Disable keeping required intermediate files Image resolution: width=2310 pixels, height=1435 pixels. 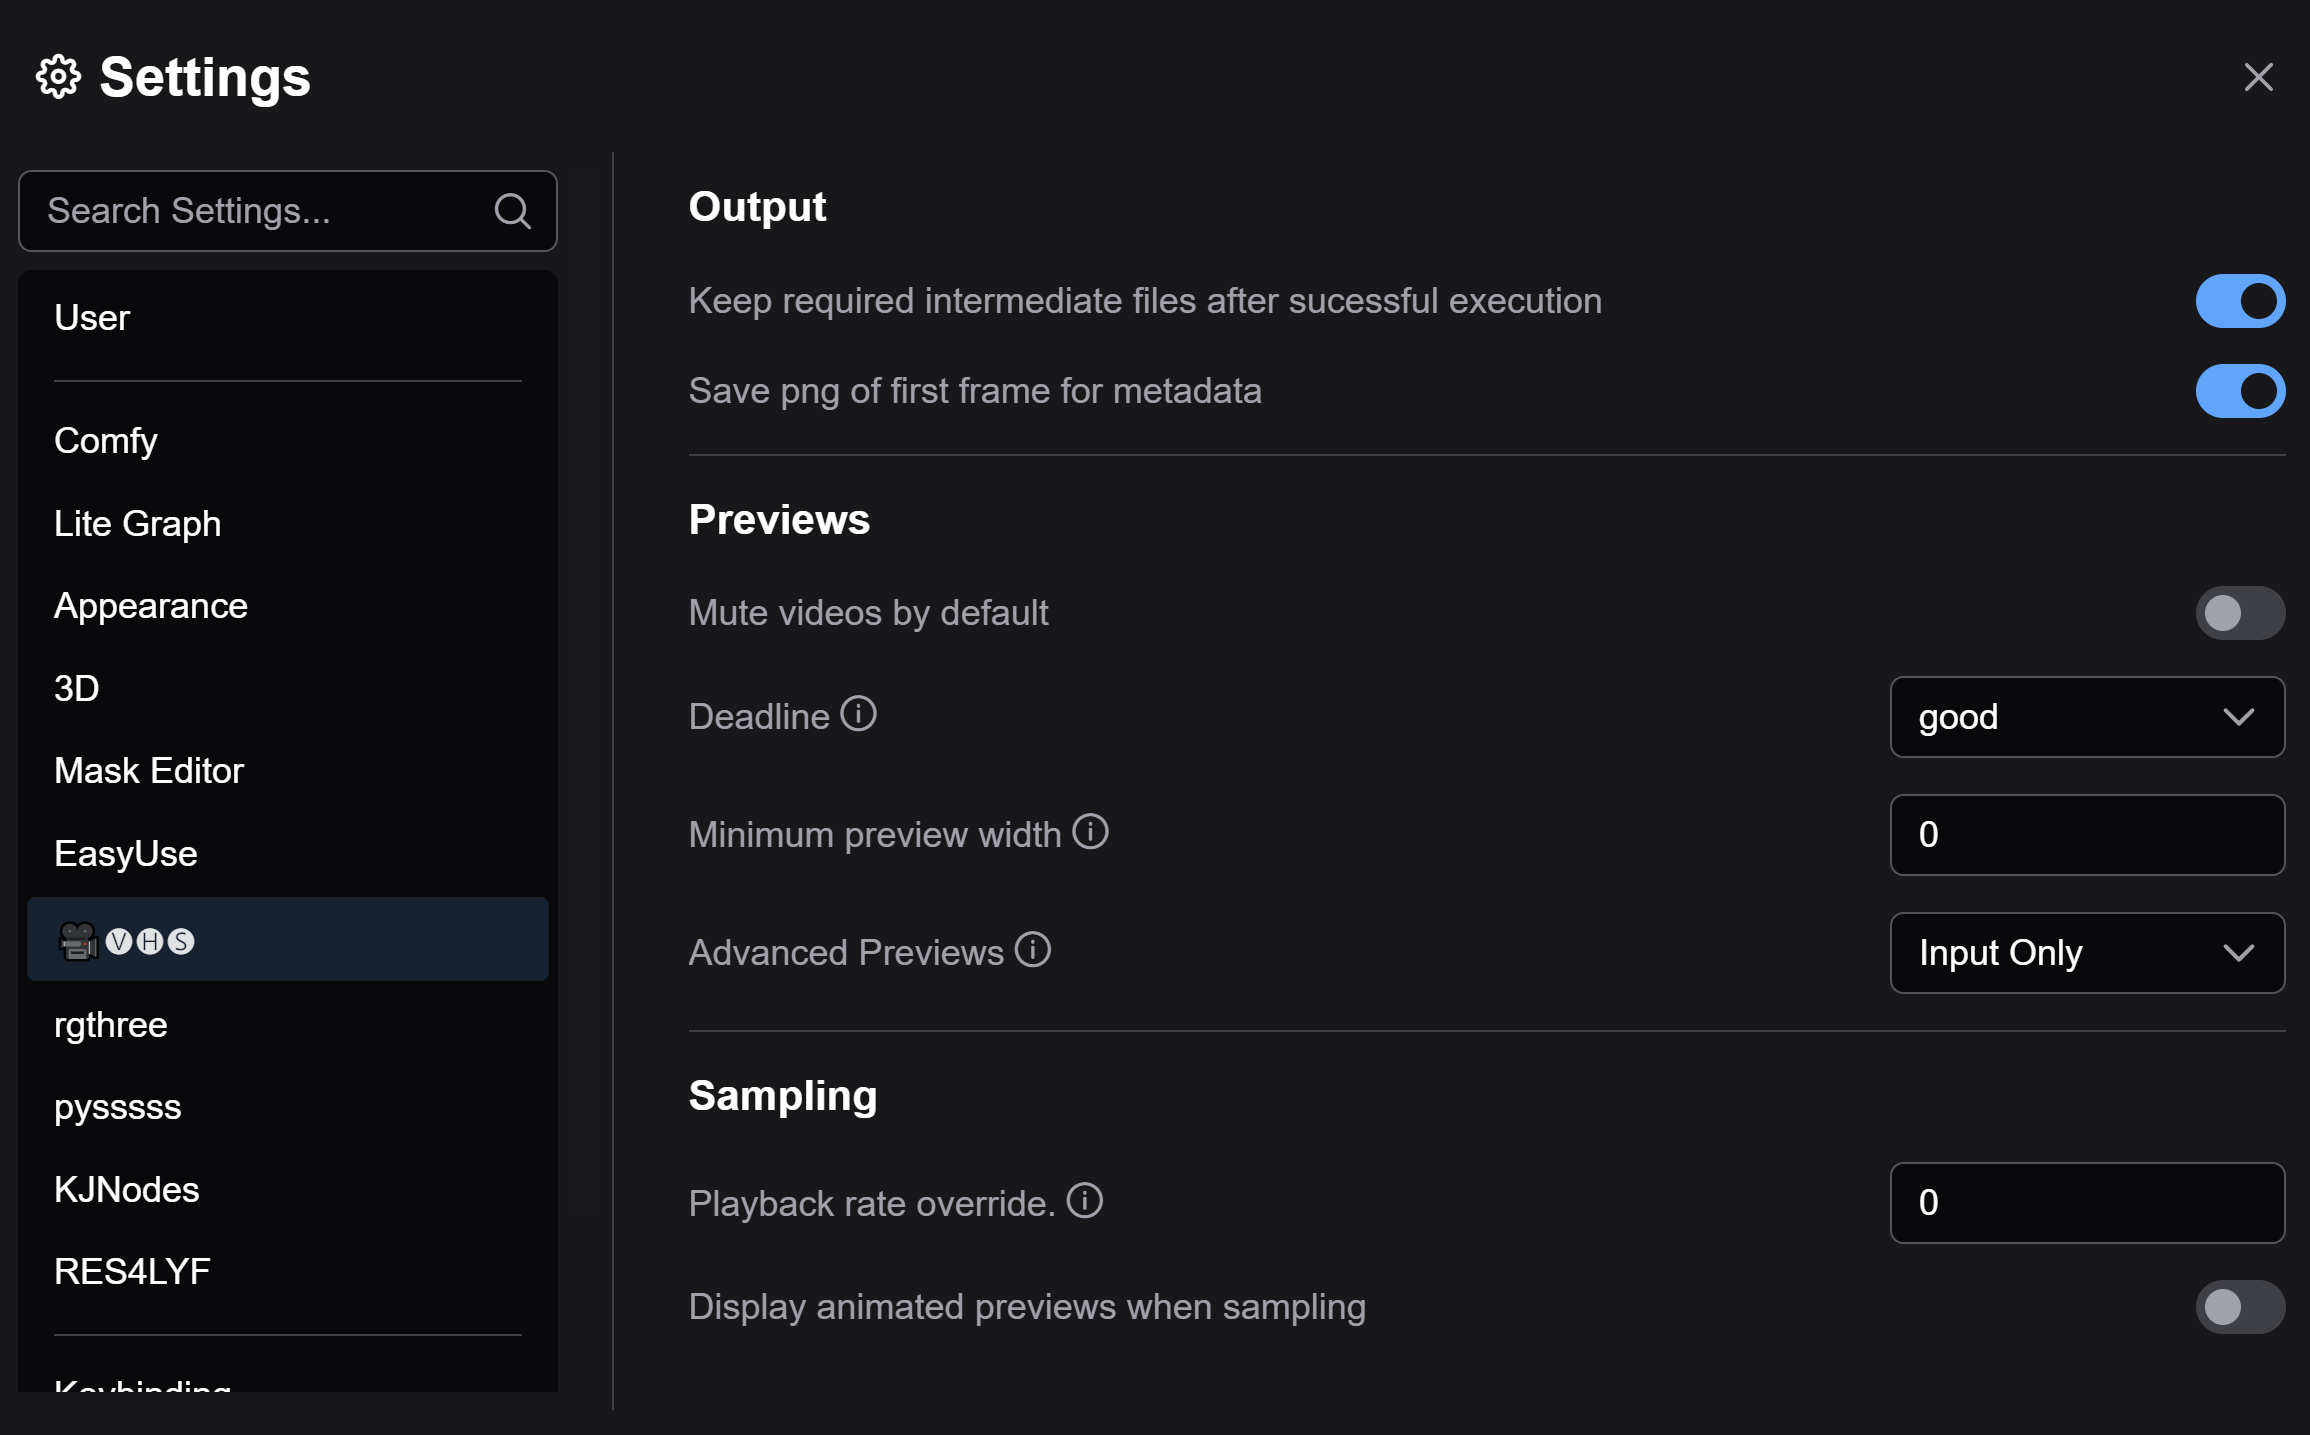2239,301
